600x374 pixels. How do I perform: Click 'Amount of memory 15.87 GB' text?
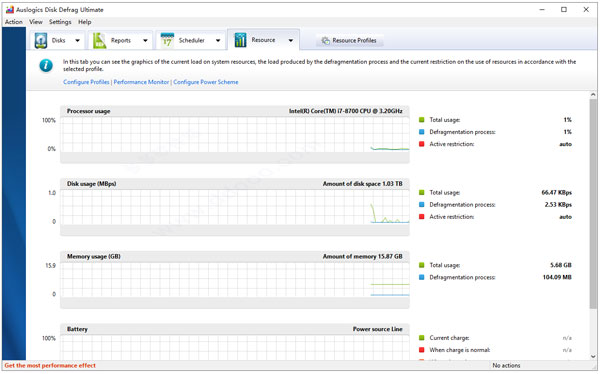click(x=362, y=256)
